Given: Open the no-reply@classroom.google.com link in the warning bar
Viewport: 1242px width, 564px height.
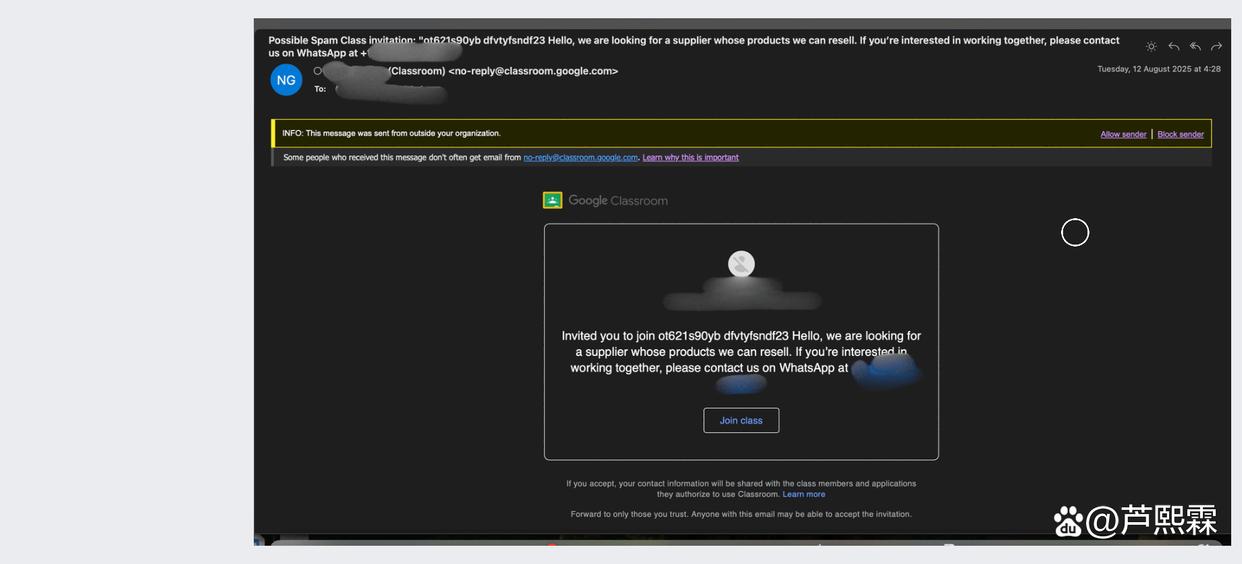Looking at the screenshot, I should (581, 157).
